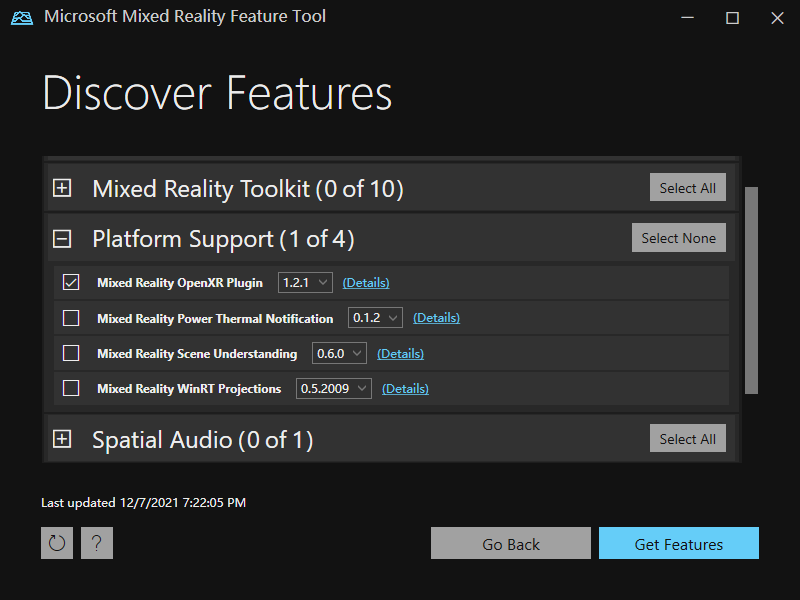Click the Platform Support (1 of 4) heading
800x600 pixels.
coord(223,239)
